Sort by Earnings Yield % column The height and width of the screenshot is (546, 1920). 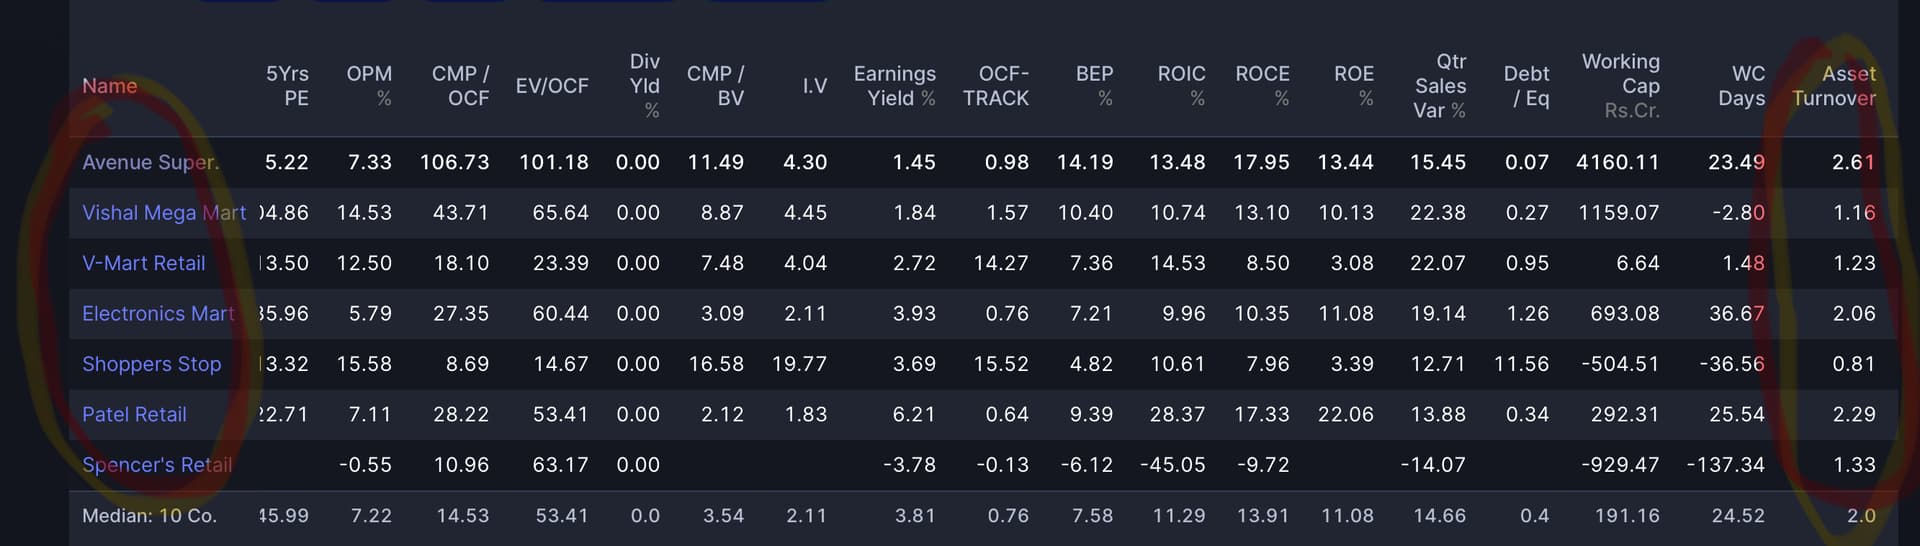tap(894, 86)
